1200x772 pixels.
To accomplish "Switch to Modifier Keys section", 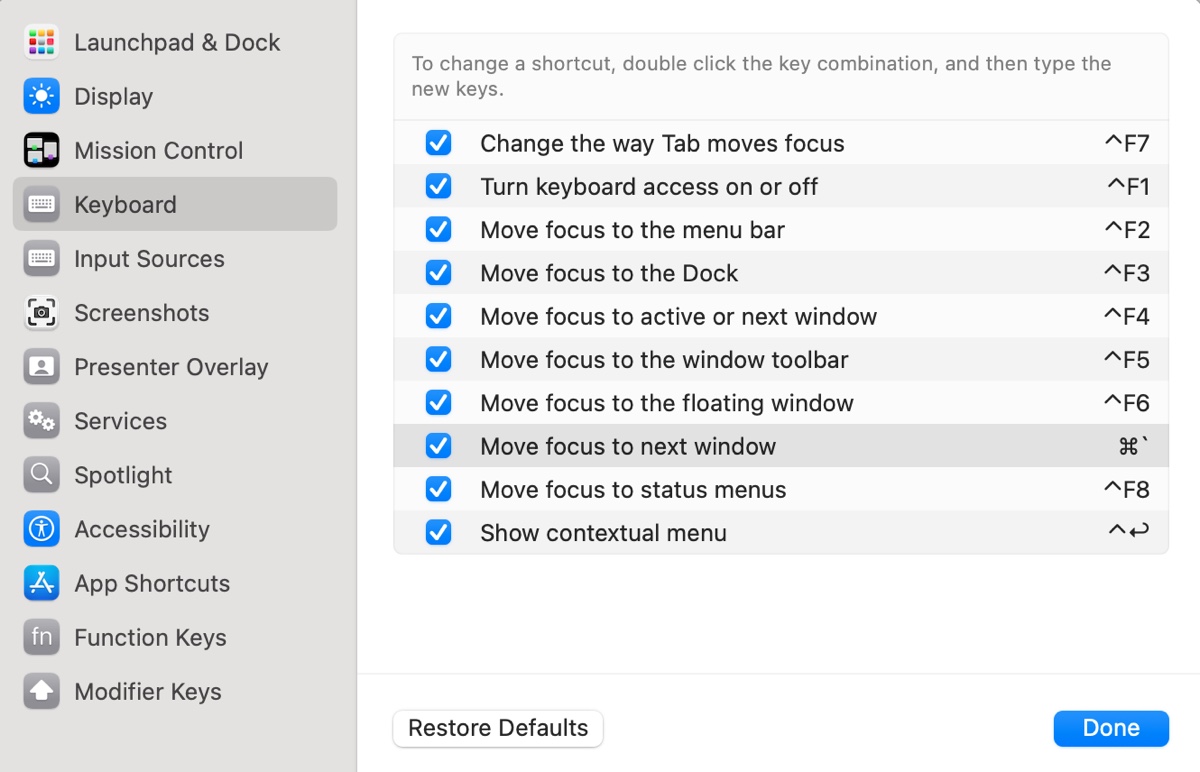I will [147, 691].
